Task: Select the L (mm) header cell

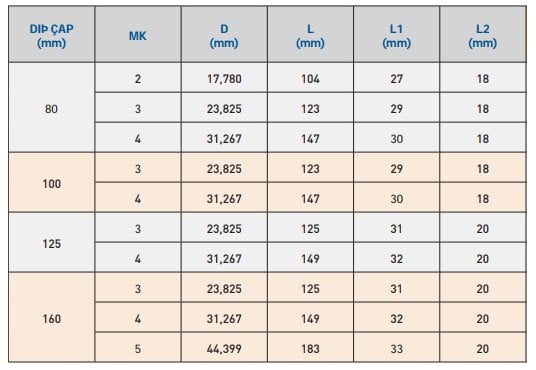Action: 310,35
